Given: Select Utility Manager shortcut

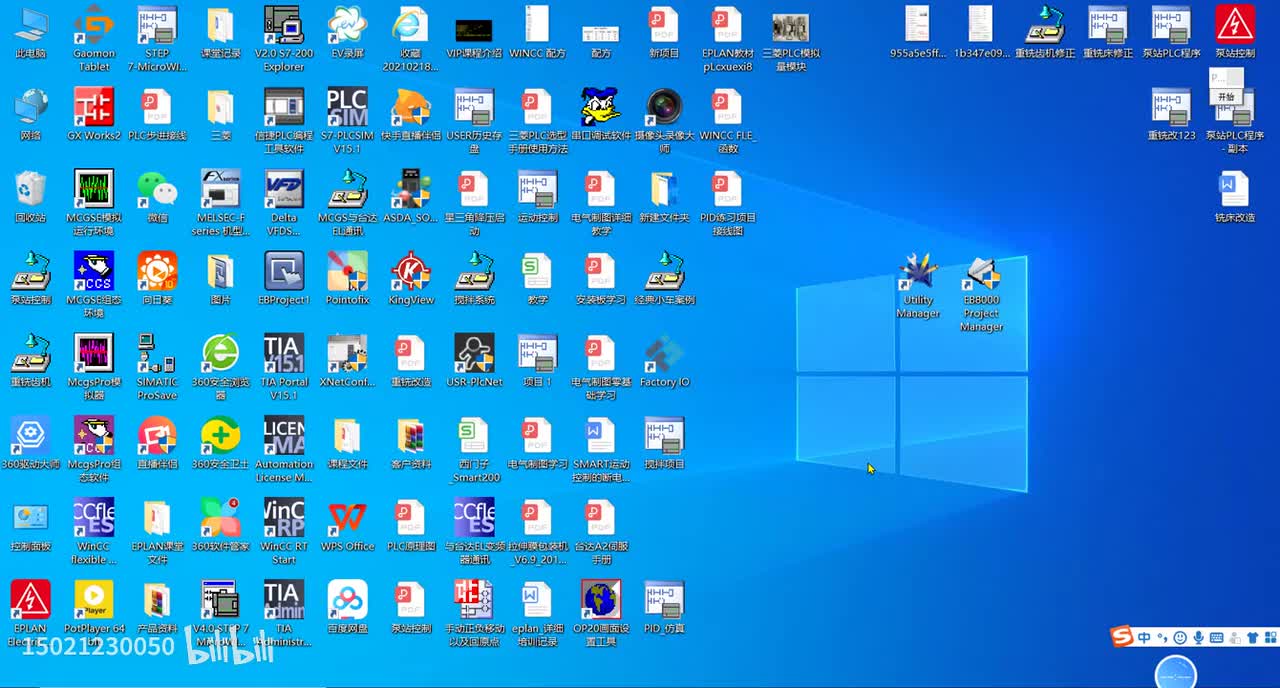Looking at the screenshot, I should 918,285.
